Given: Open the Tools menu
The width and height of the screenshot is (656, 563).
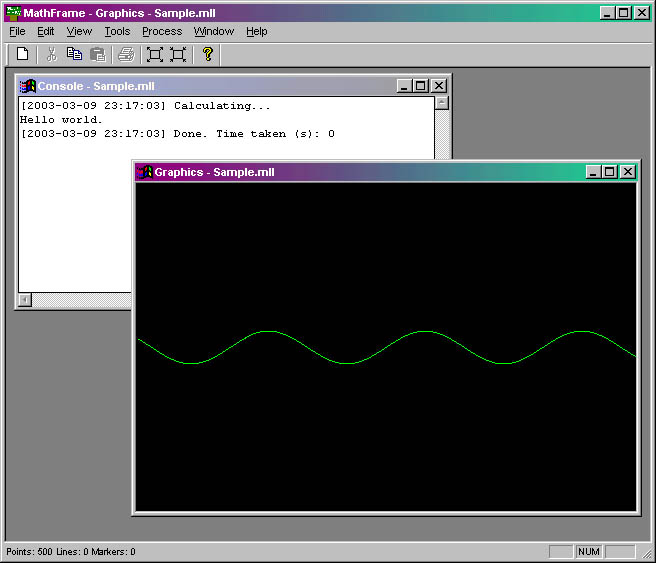Looking at the screenshot, I should [x=117, y=31].
